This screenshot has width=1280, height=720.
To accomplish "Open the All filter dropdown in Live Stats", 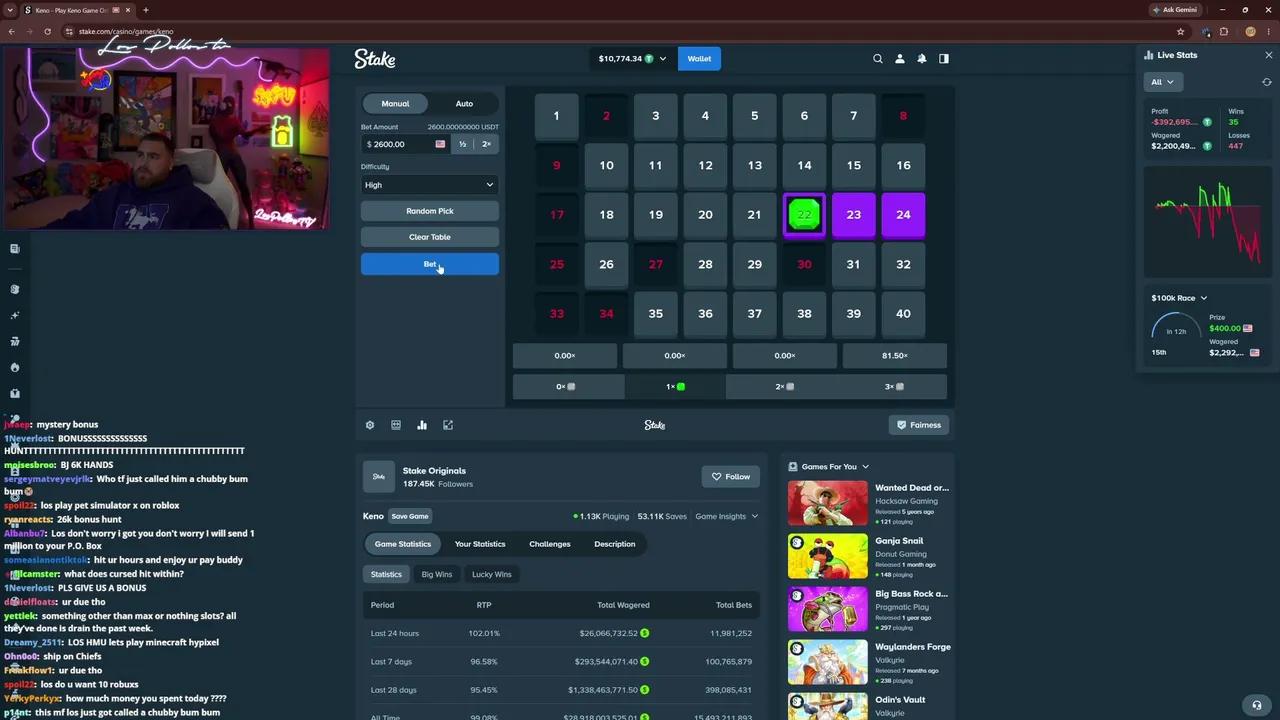I will click(1163, 82).
